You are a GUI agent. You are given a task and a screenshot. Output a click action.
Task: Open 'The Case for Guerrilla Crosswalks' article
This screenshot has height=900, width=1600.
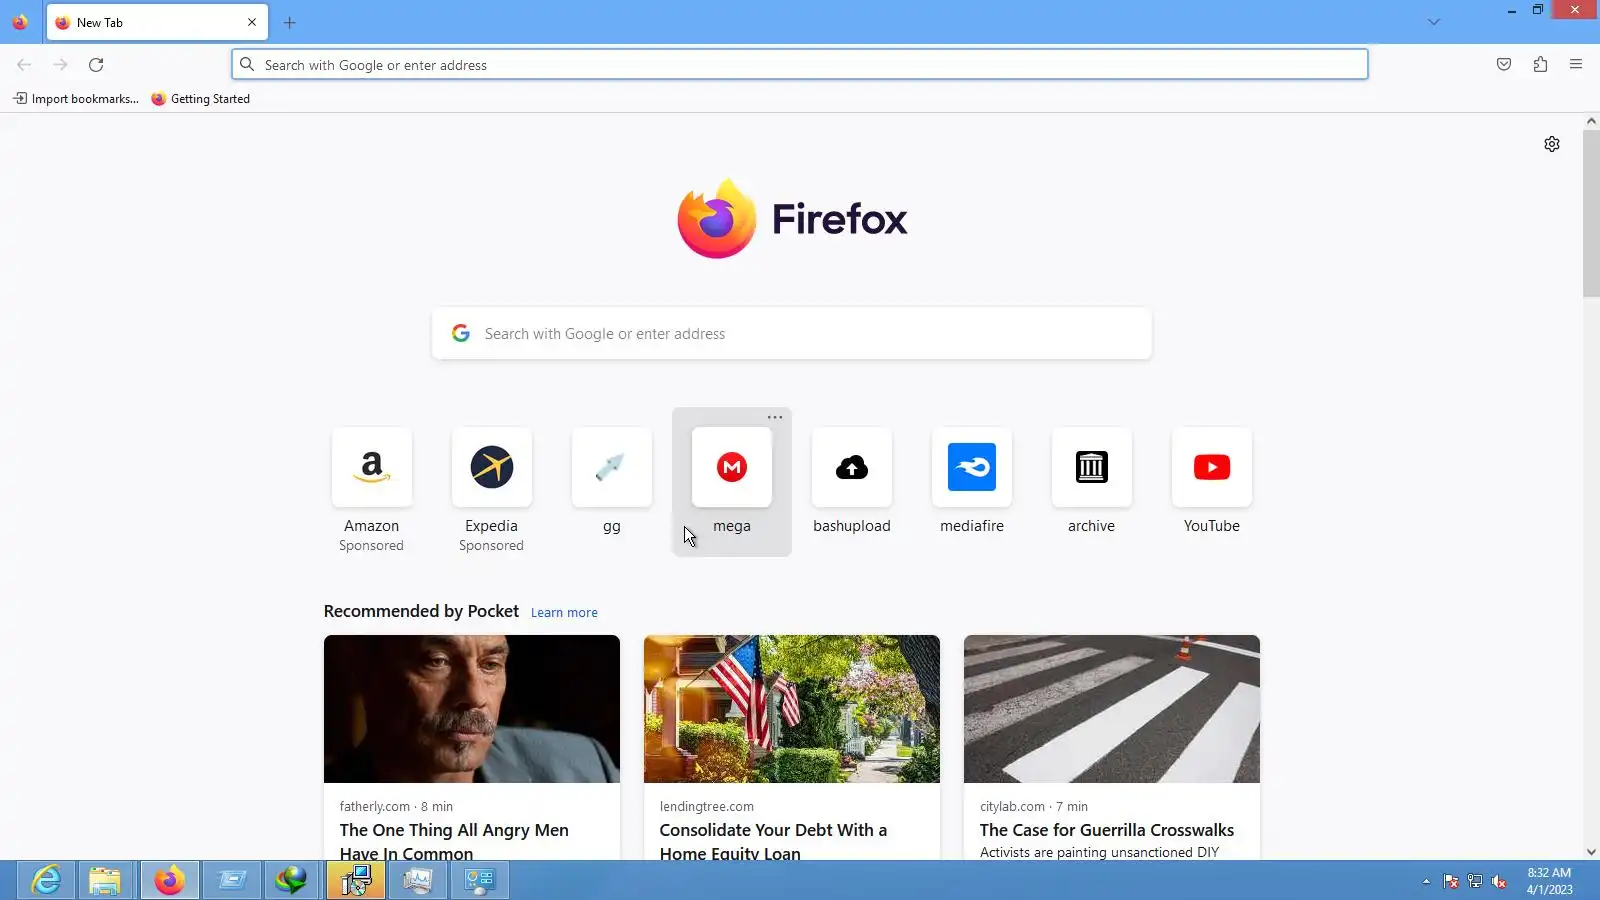[x=1107, y=830]
